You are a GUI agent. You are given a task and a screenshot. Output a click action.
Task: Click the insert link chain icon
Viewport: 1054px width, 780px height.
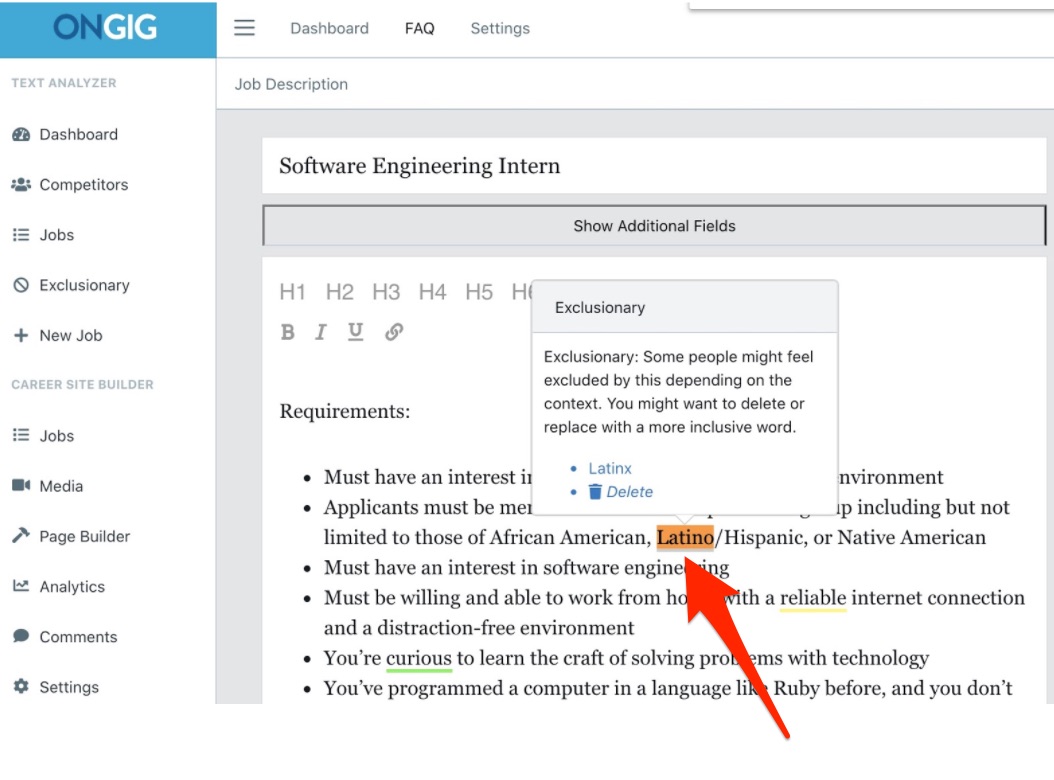pos(394,332)
